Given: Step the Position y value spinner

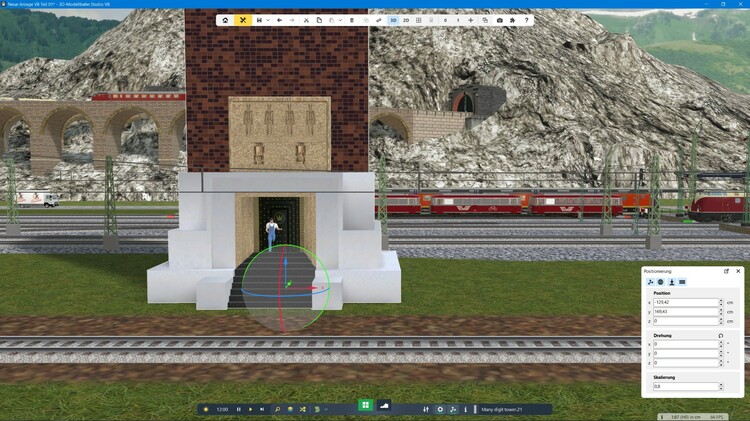Looking at the screenshot, I should [721, 311].
